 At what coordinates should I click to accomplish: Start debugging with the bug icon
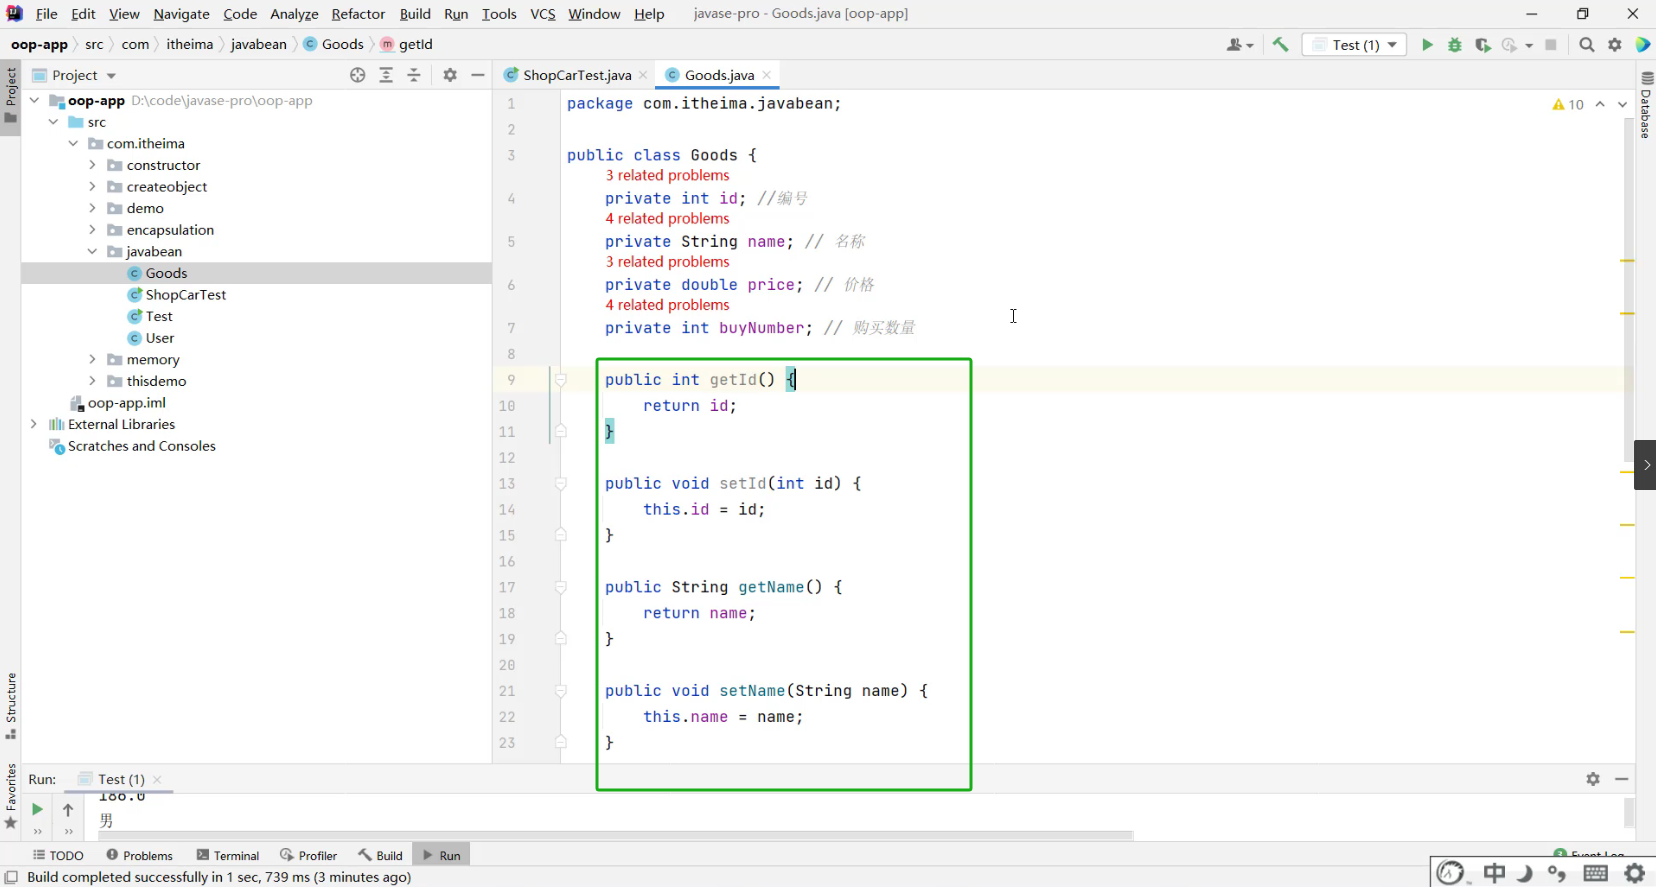[1455, 45]
